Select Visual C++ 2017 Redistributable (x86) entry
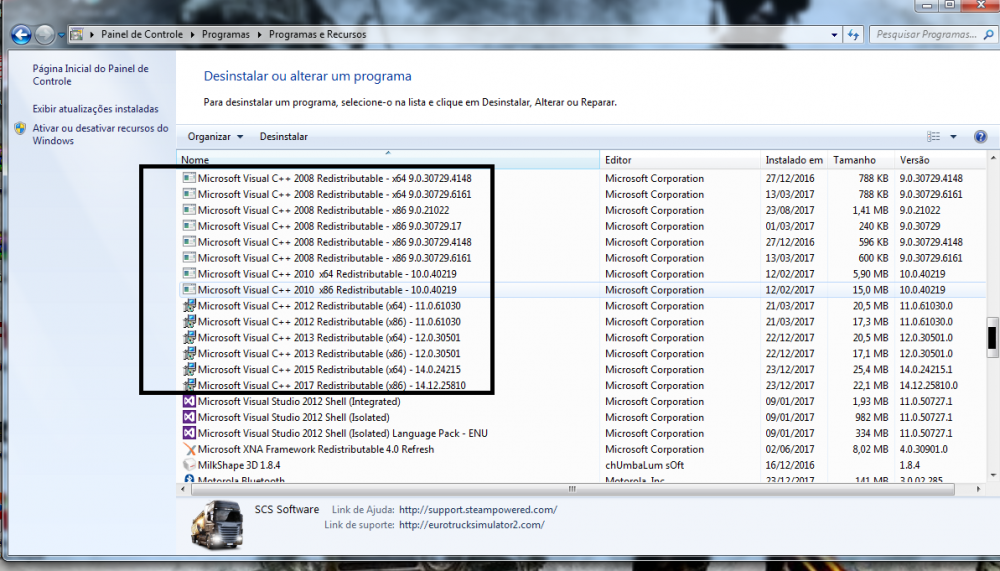The height and width of the screenshot is (571, 1000). click(x=332, y=386)
